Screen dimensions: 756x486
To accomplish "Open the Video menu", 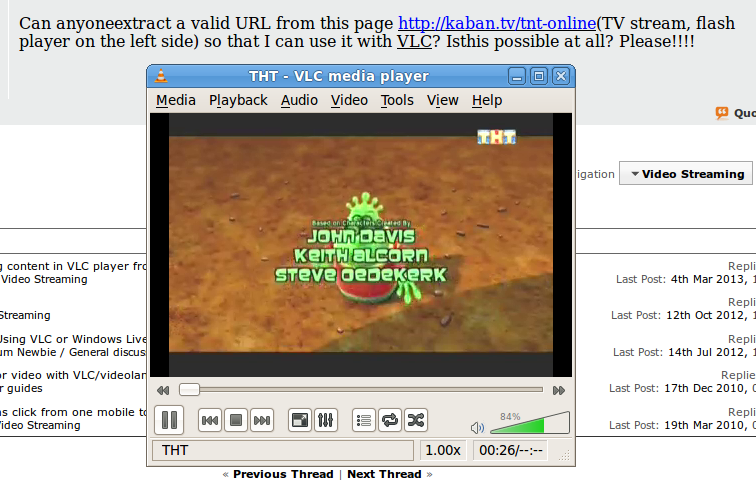I will (349, 100).
